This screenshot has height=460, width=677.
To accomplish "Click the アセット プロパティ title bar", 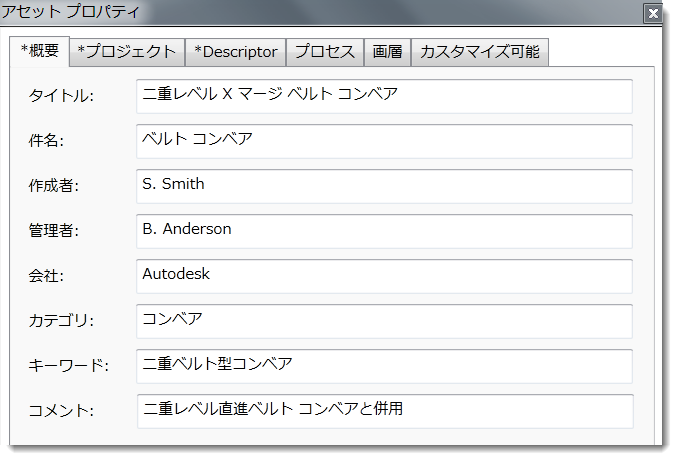I will pos(300,14).
